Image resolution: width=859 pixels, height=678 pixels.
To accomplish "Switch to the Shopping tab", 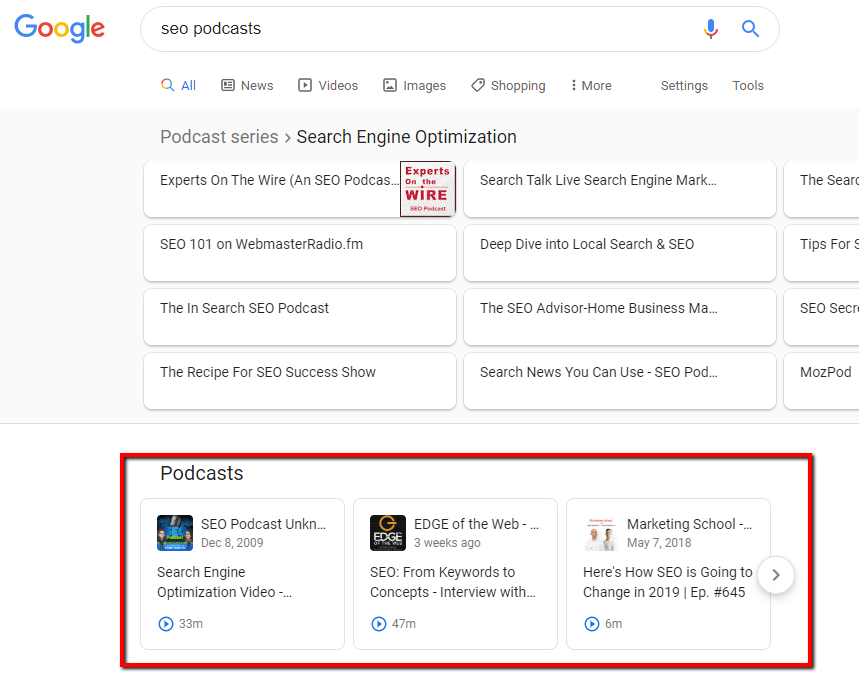I will coord(508,85).
